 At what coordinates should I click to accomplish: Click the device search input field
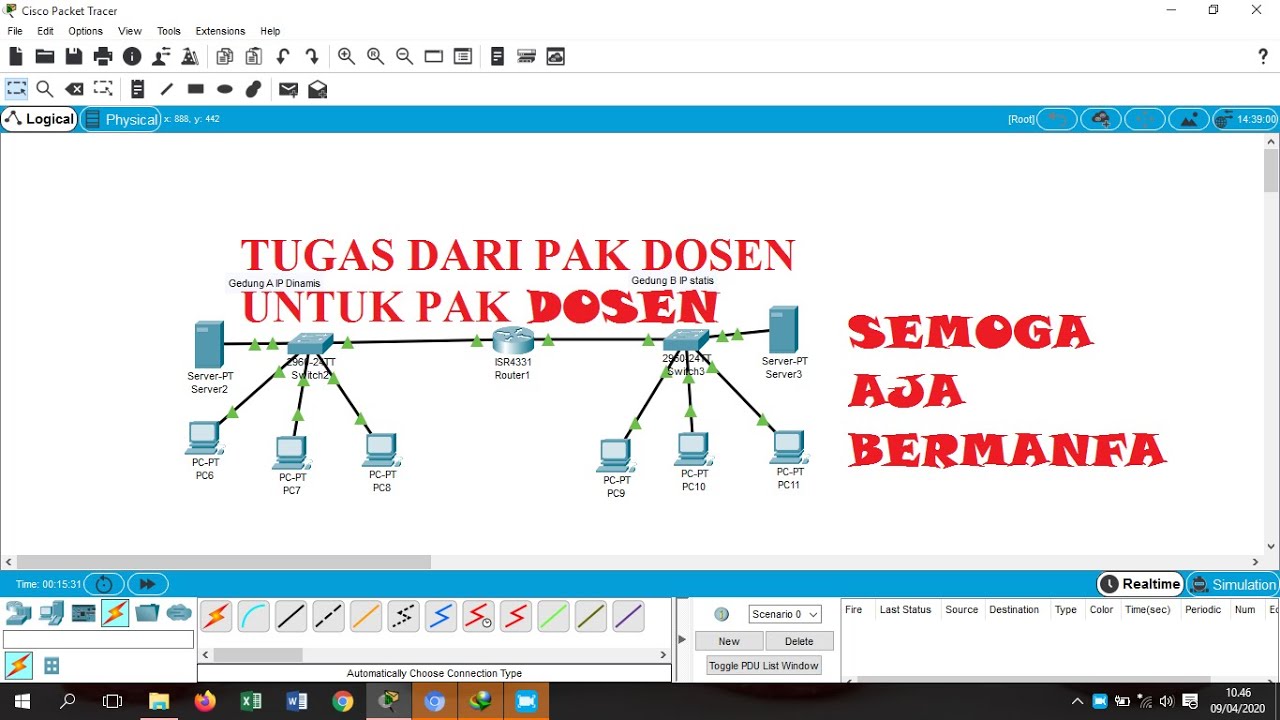click(98, 639)
